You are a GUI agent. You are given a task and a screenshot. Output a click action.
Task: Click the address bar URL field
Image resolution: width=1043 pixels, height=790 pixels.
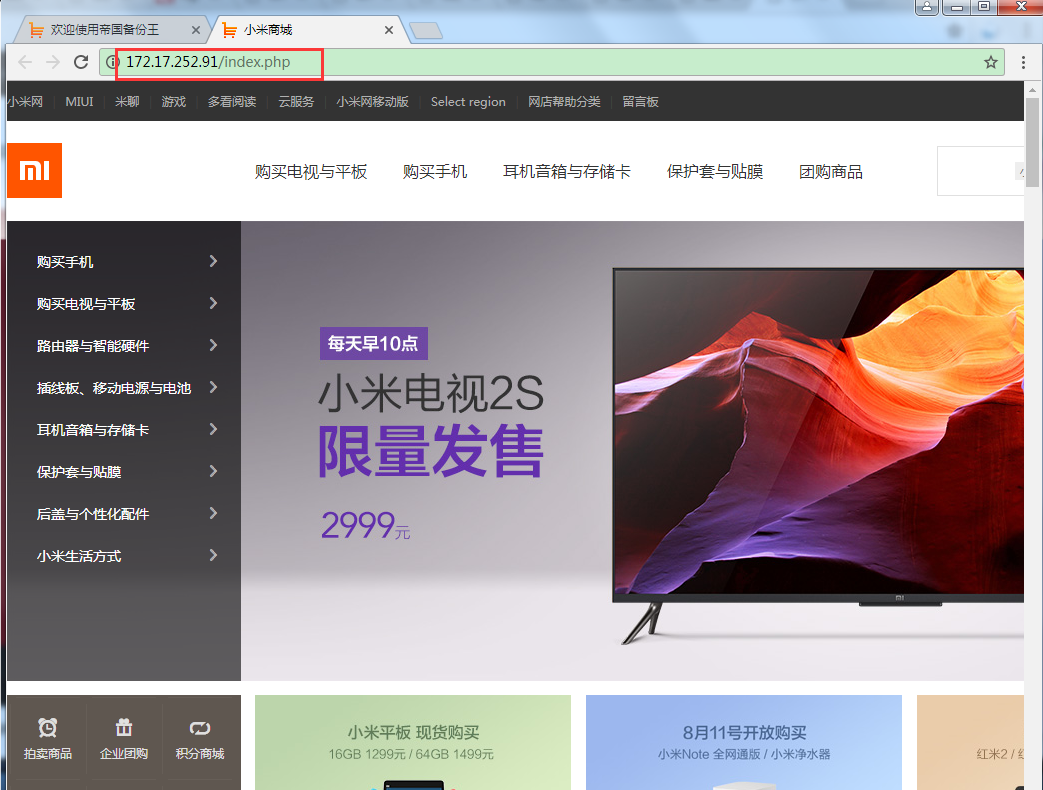point(552,62)
